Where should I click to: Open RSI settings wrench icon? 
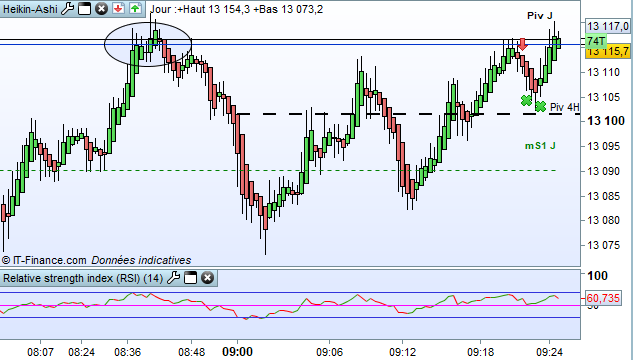point(173,278)
